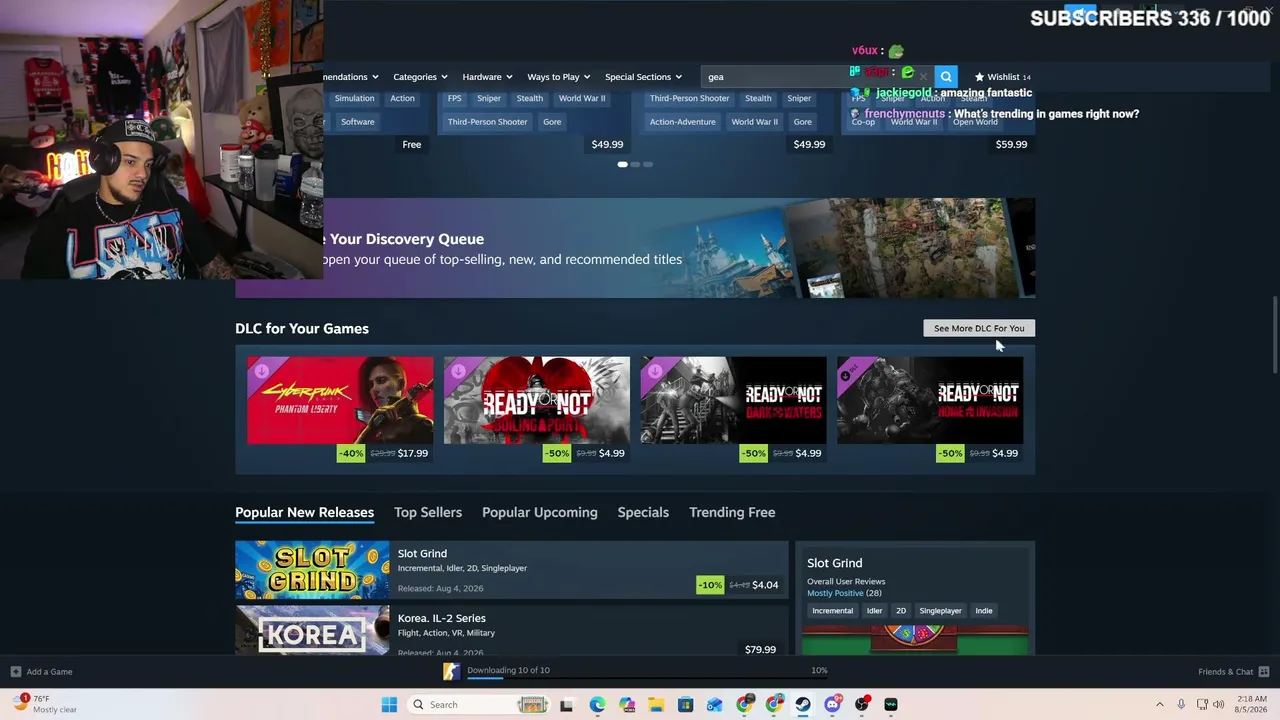The image size is (1280, 720).
Task: Open Discord from the taskbar
Action: [833, 705]
